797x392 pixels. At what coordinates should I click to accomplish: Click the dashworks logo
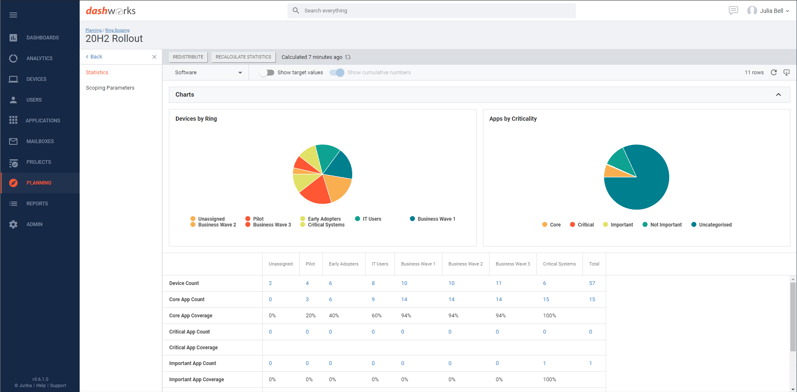[110, 11]
